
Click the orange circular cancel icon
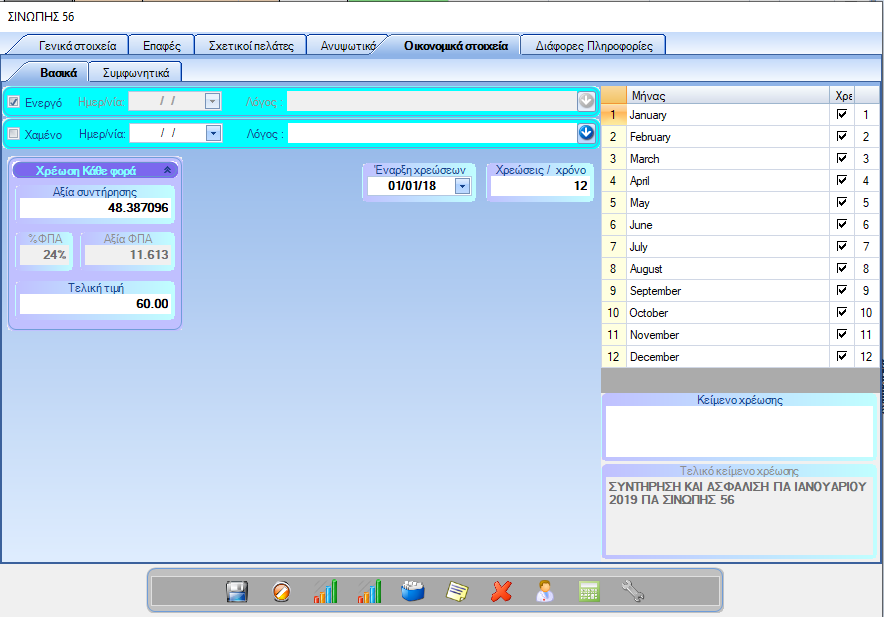tap(282, 591)
